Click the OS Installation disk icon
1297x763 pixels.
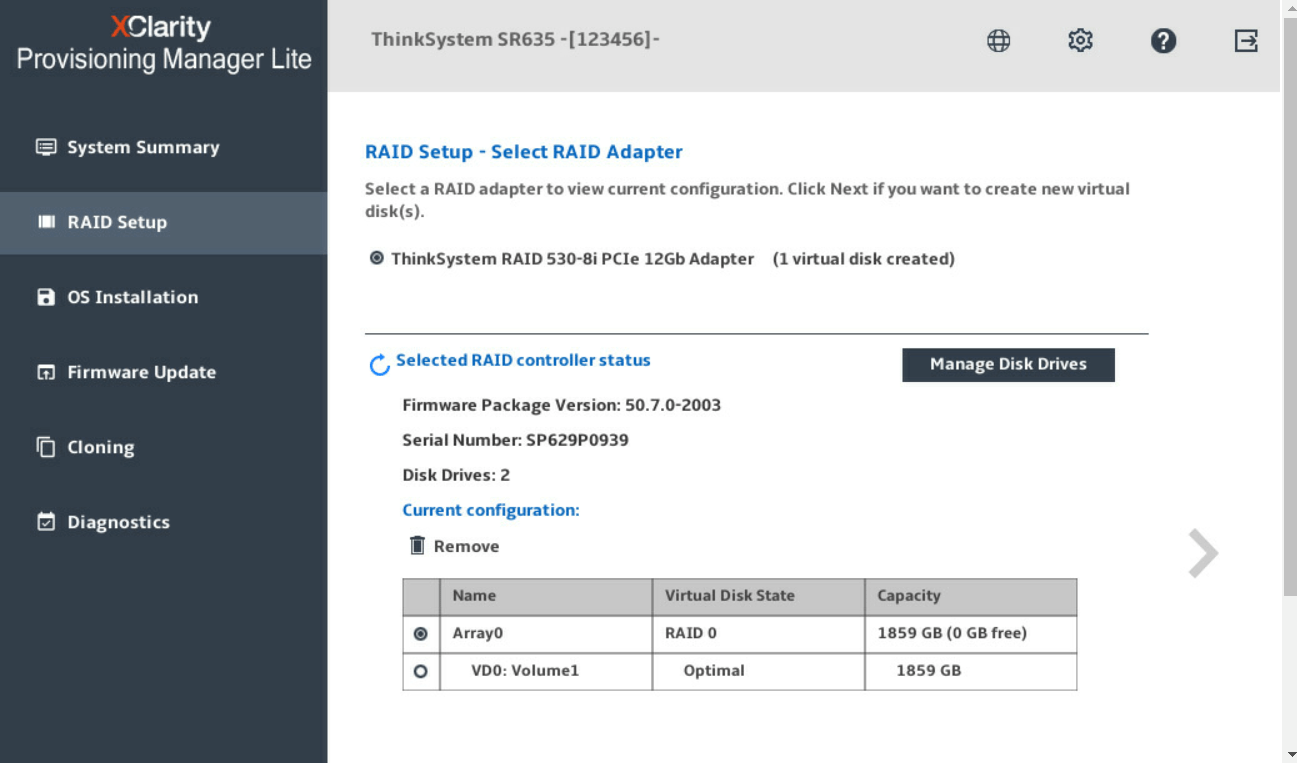point(46,297)
